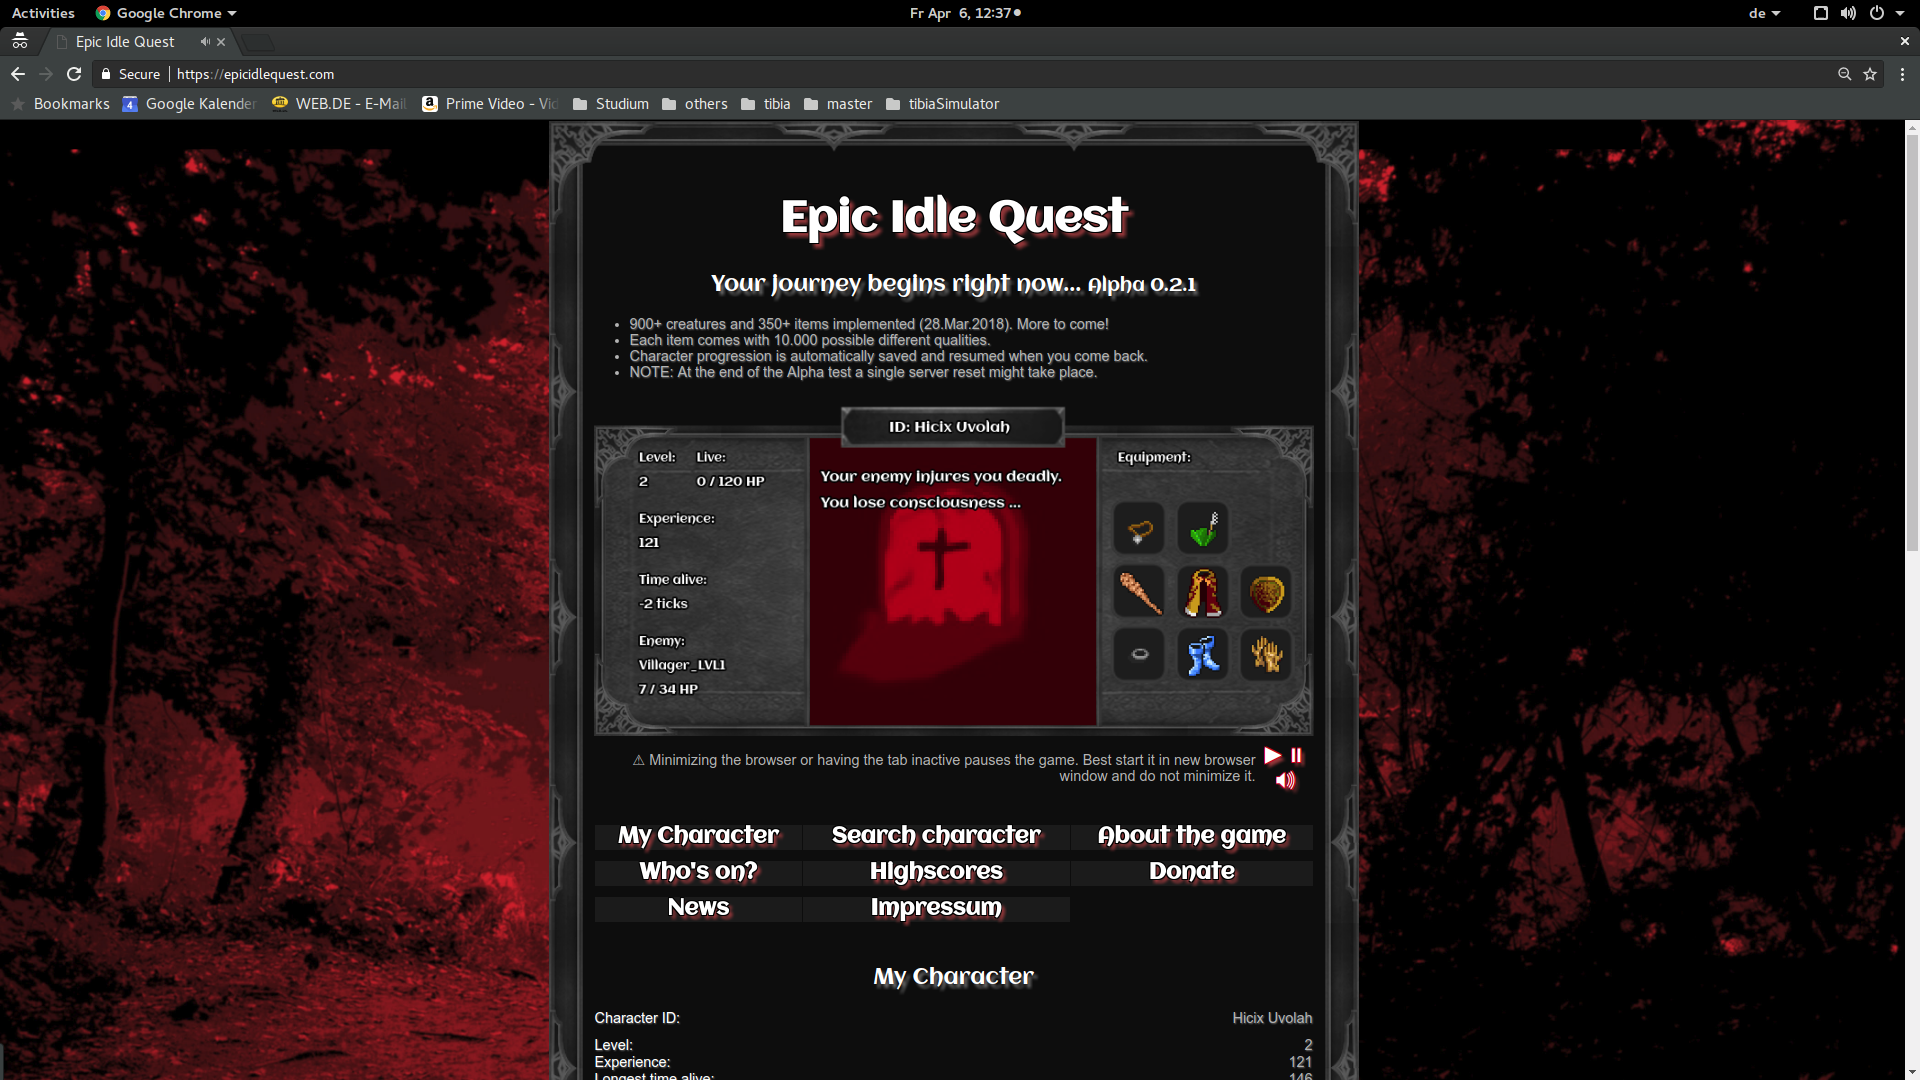Select the wooden club weapon slot
The width and height of the screenshot is (1920, 1080).
(1138, 592)
